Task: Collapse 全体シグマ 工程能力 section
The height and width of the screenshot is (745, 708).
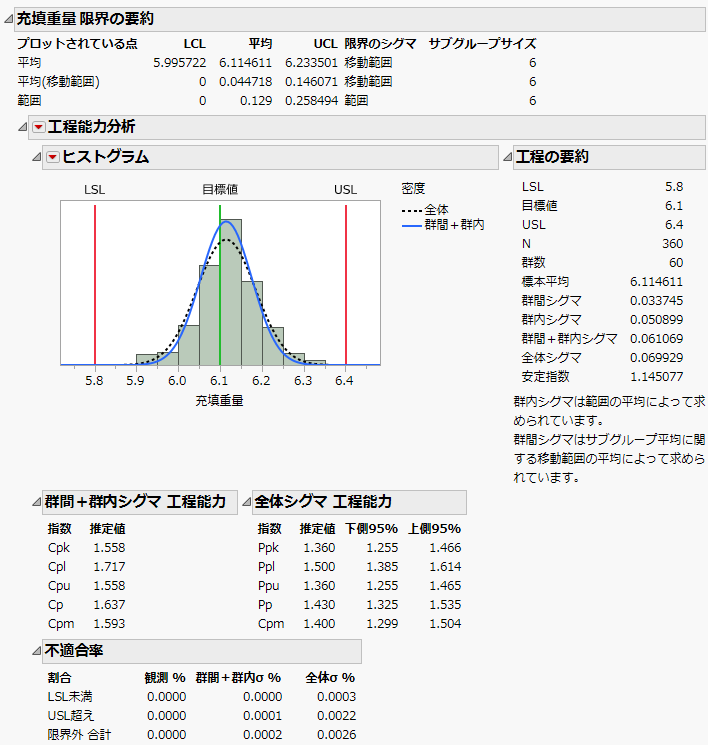Action: tap(246, 502)
